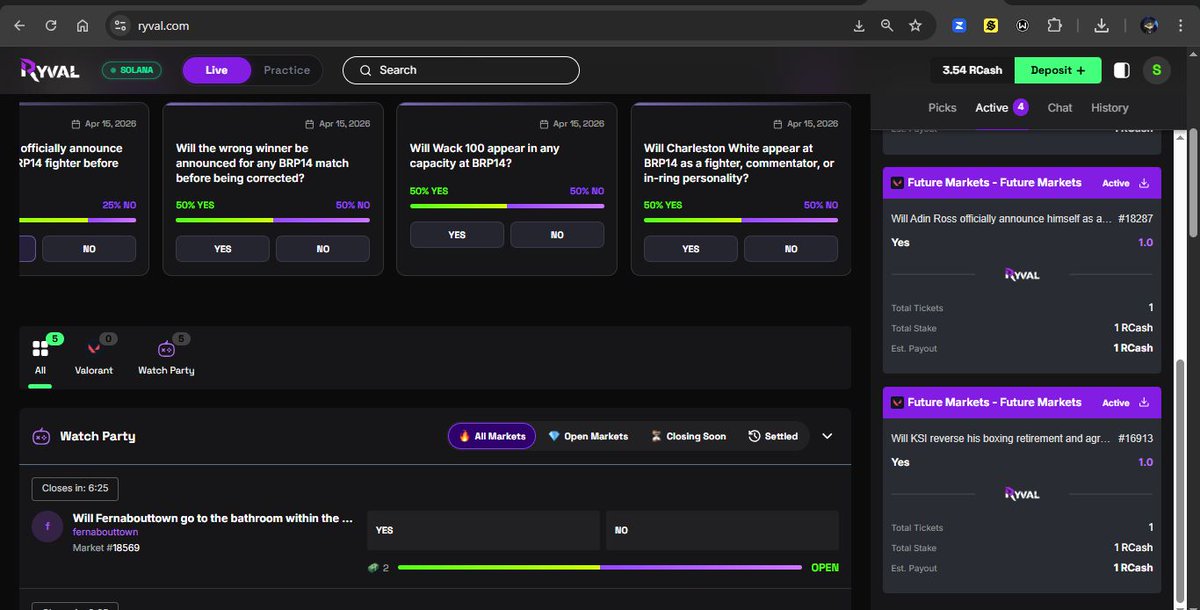
Task: Pick YES on Fernabouttown bathroom market
Action: coord(484,530)
